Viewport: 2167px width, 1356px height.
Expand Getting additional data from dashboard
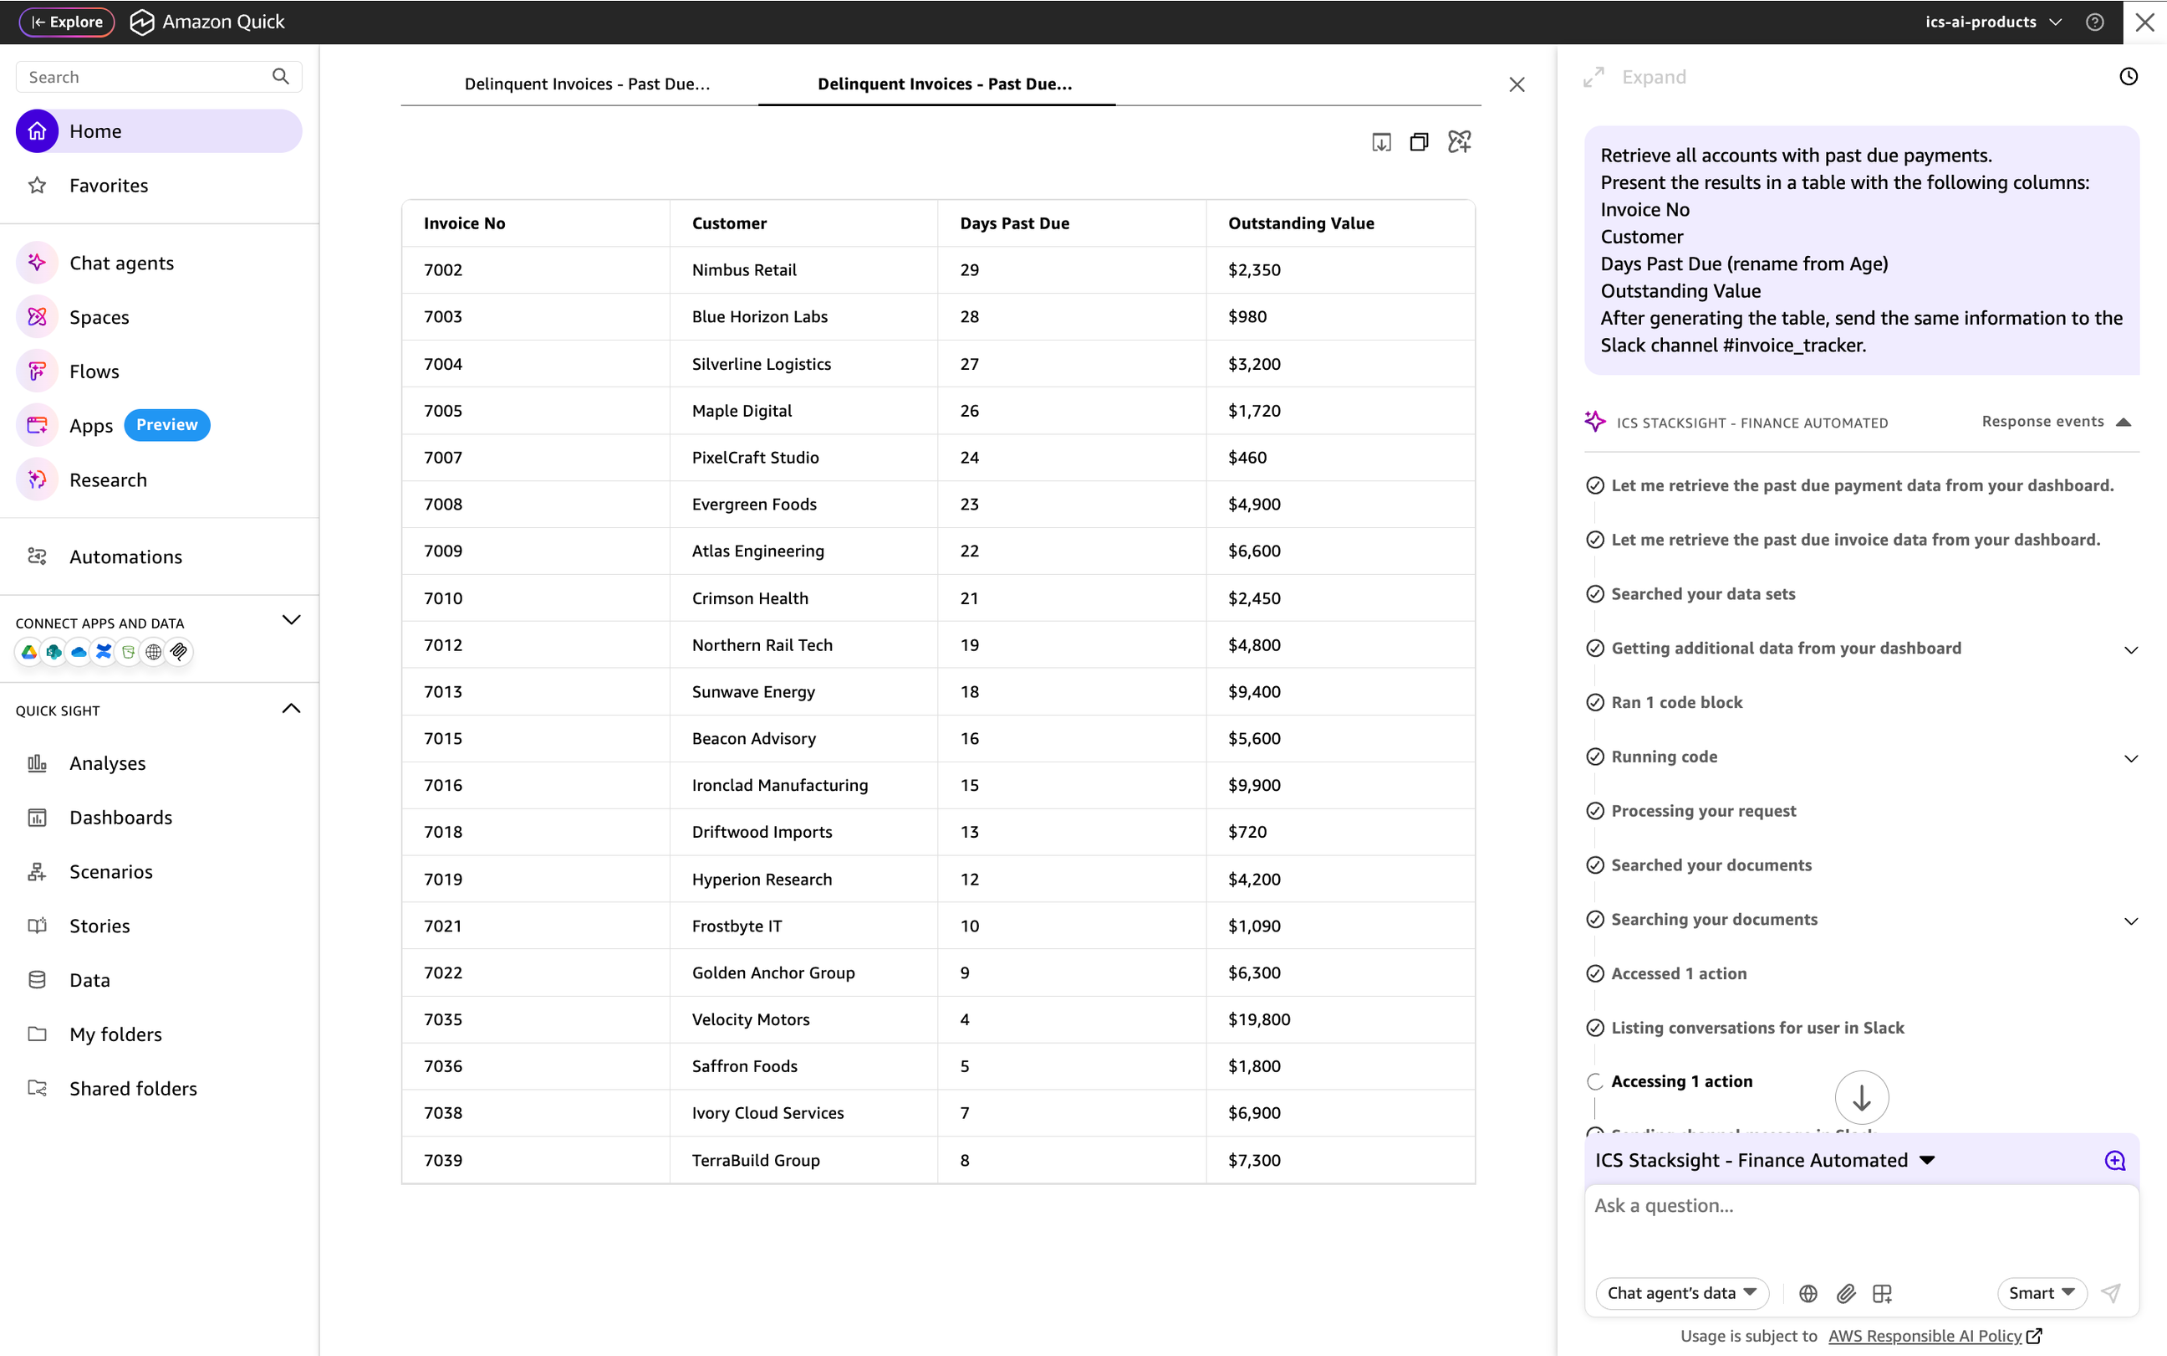(2130, 650)
